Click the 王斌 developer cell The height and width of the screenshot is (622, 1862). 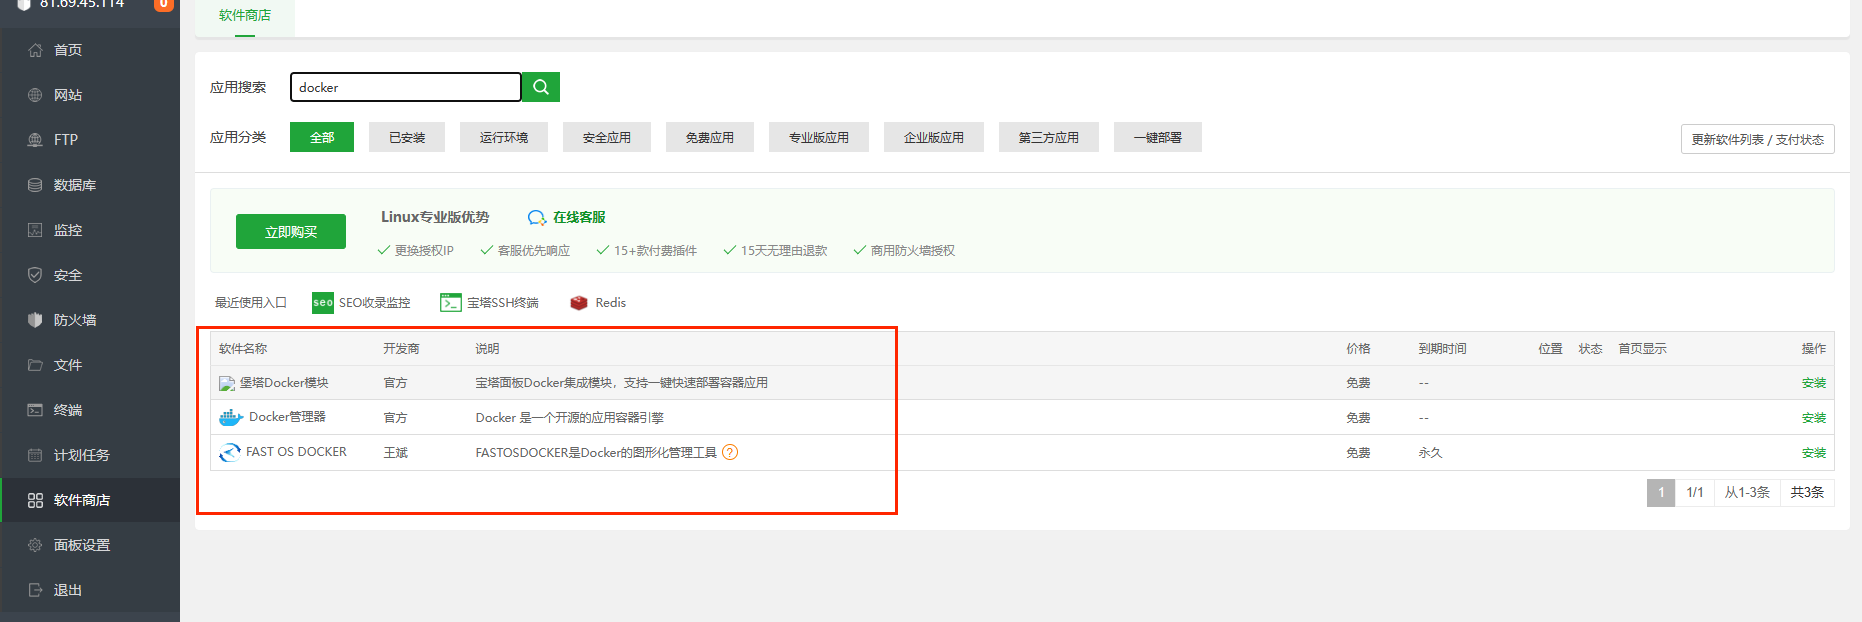396,453
